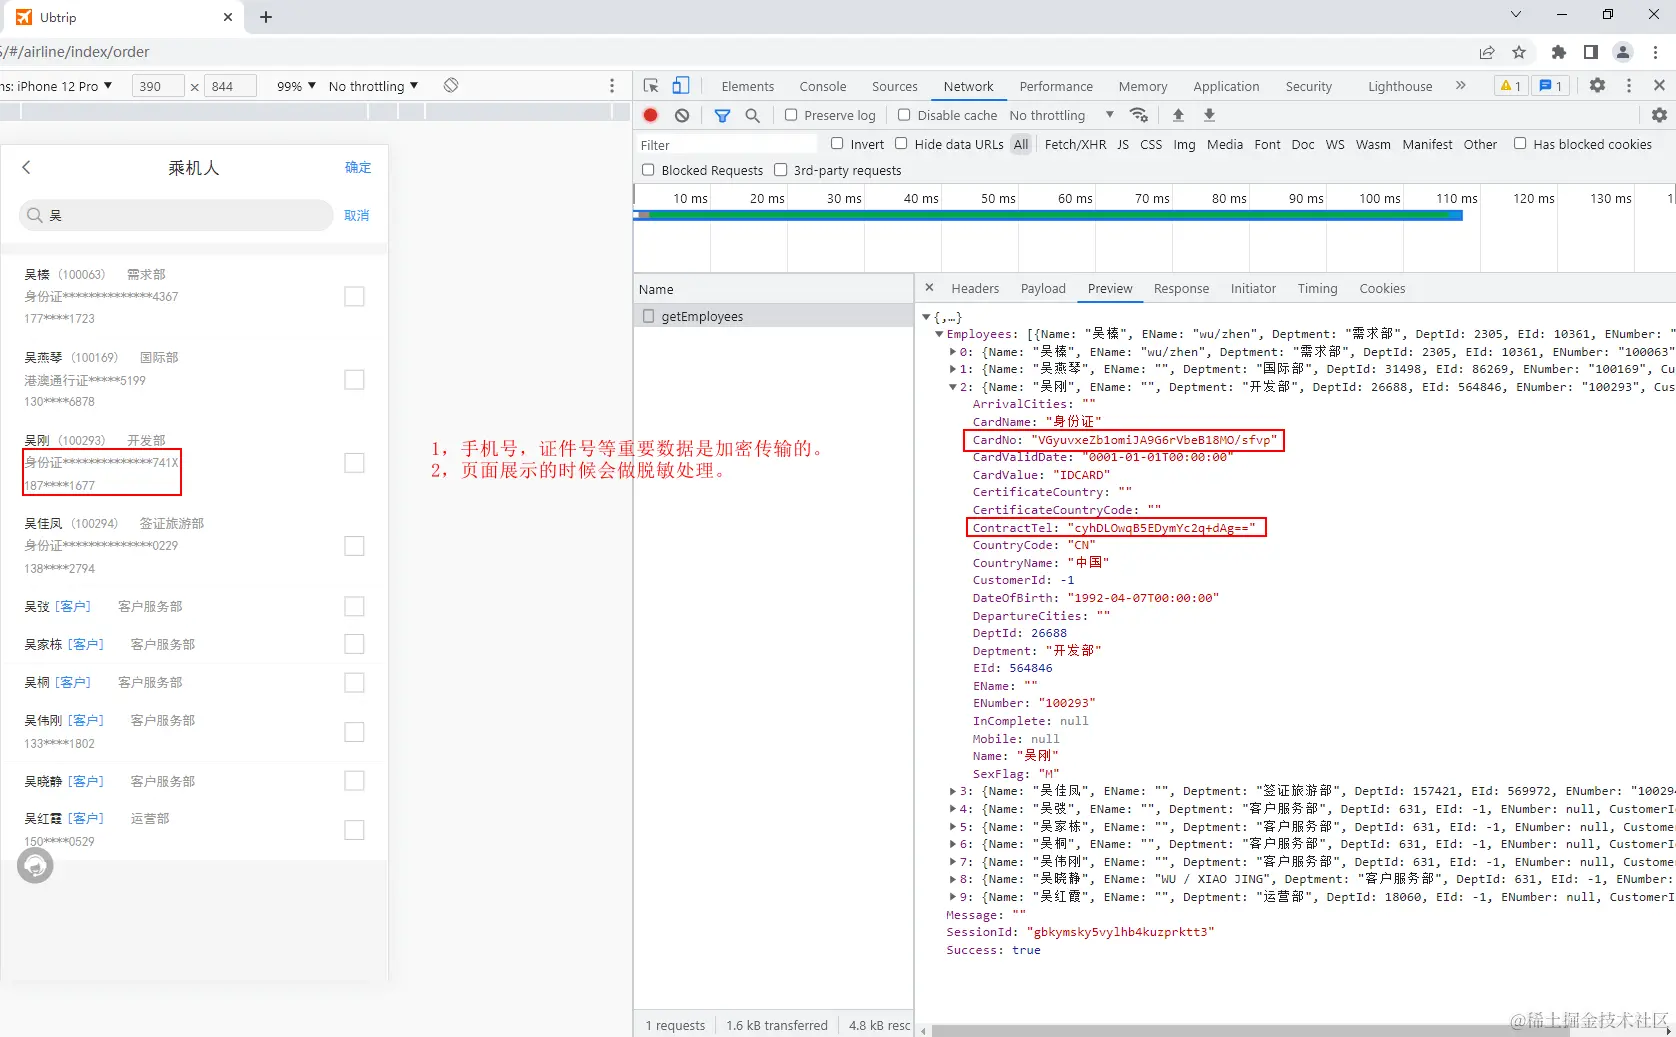Screen dimensions: 1676x1037
Task: Check the Invert filter option
Action: tap(837, 144)
